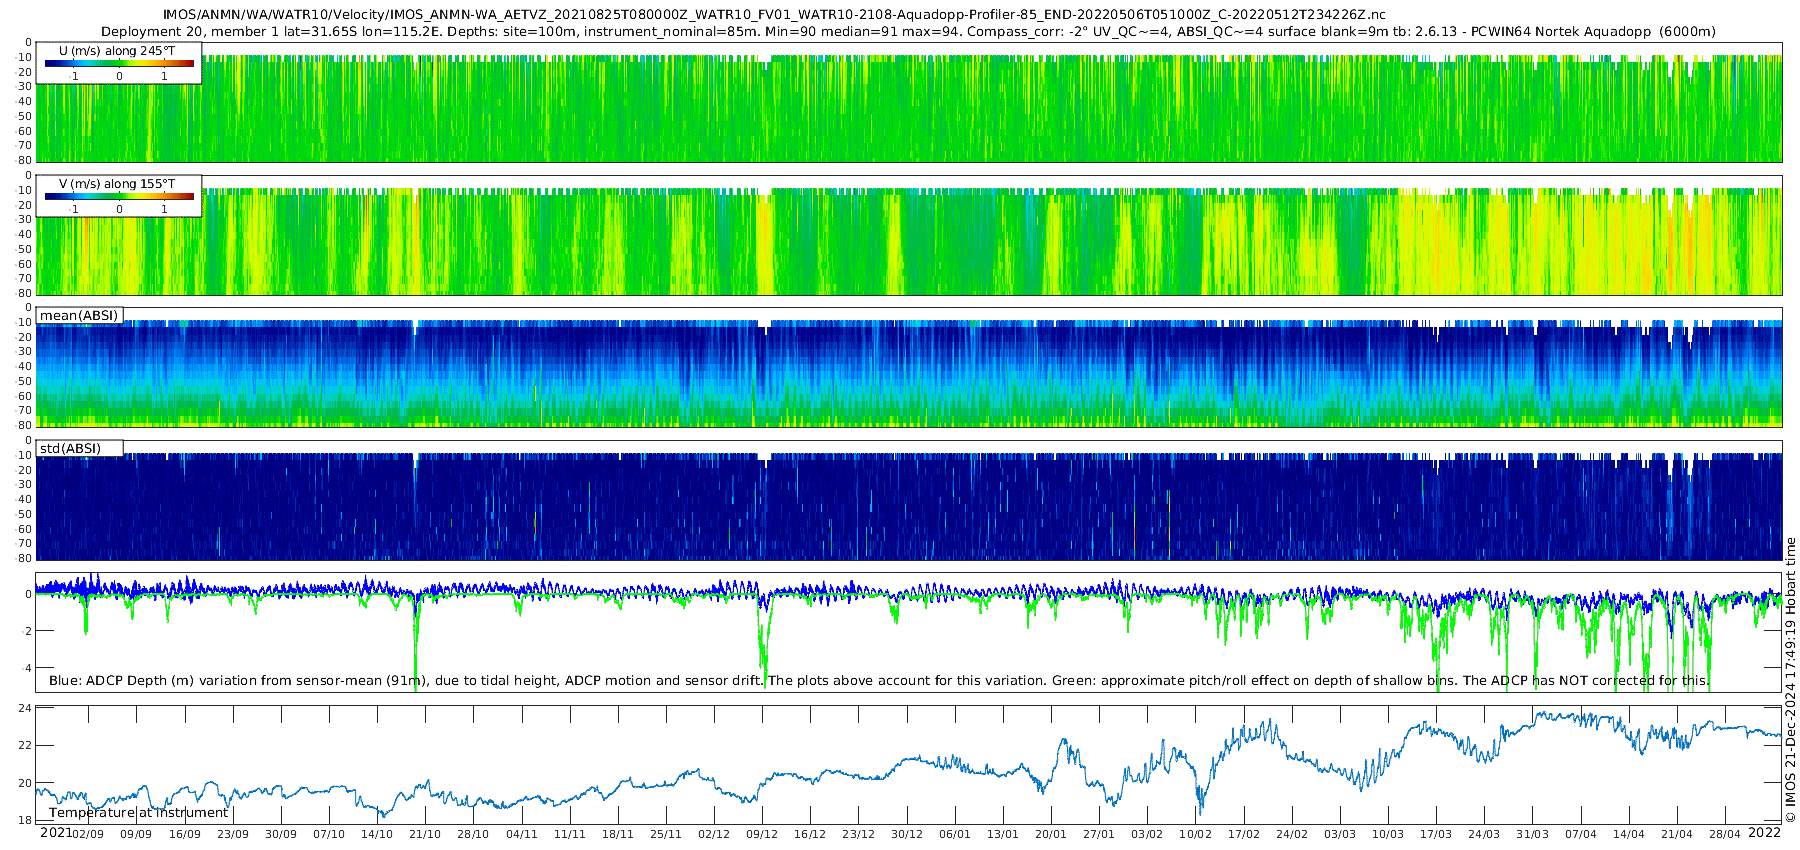This screenshot has width=1800, height=850.
Task: Click 'V (m/s) along 155°T' legend title
Action: pos(117,184)
